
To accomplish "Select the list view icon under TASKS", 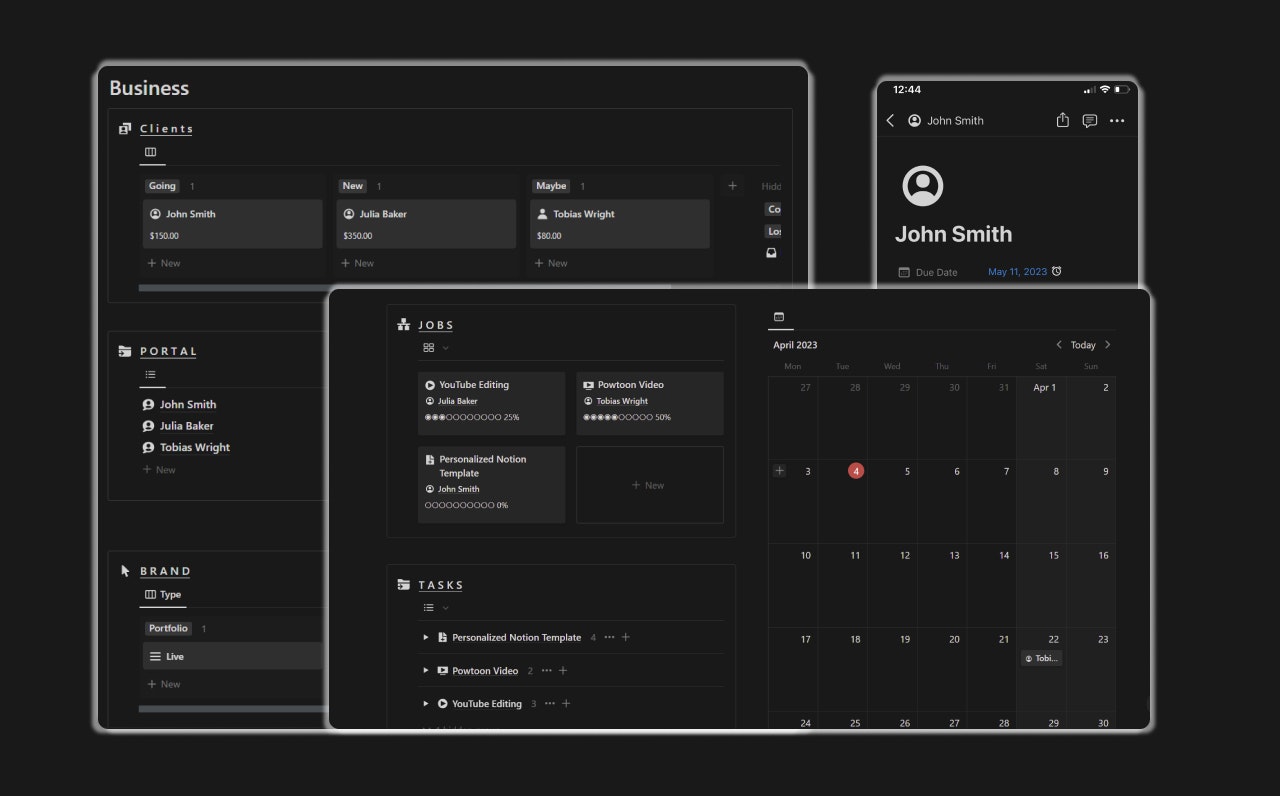I will click(429, 608).
